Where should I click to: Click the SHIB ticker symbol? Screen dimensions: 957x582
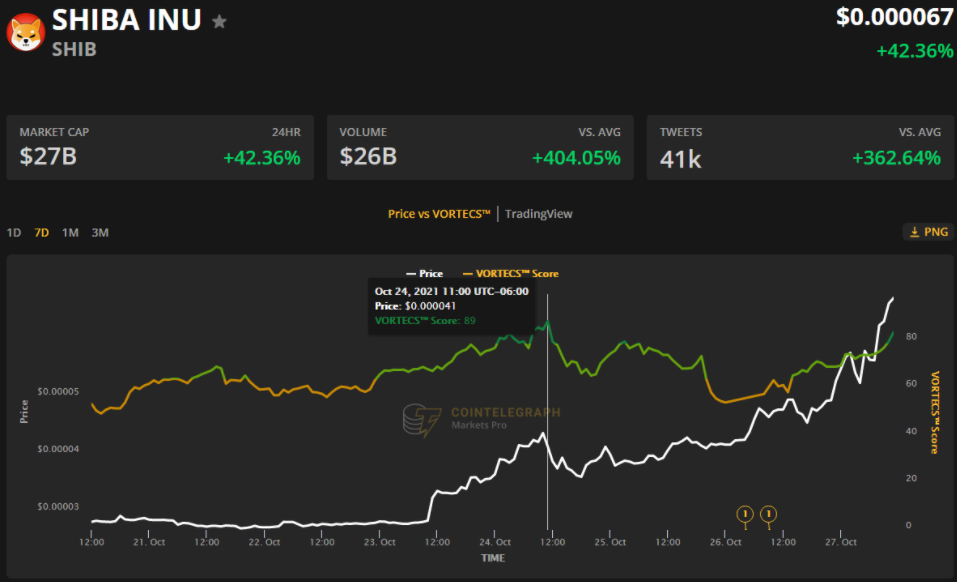tap(74, 48)
